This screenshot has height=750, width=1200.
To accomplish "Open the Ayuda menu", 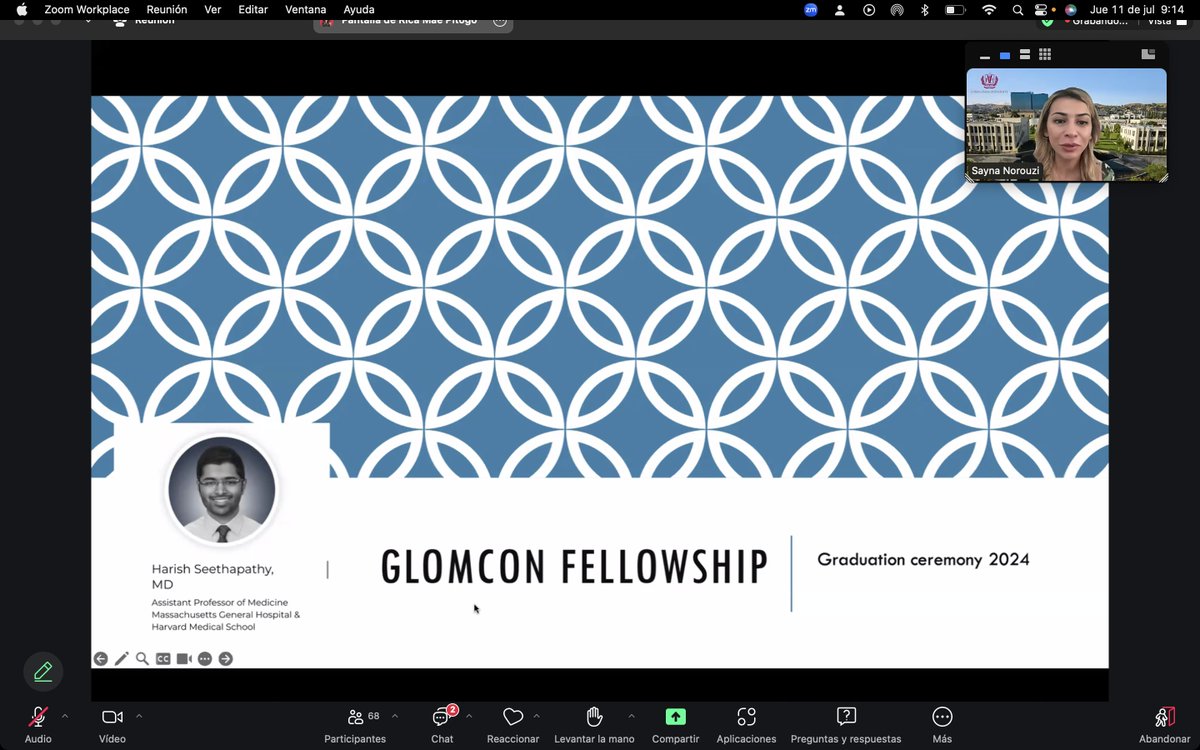I will [x=359, y=9].
